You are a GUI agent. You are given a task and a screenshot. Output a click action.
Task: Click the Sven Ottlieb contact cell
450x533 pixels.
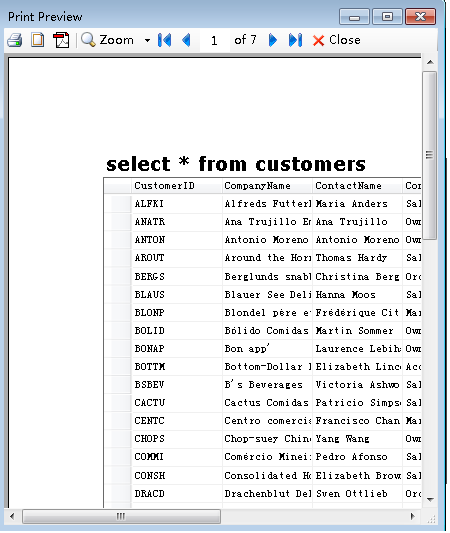(x=357, y=494)
